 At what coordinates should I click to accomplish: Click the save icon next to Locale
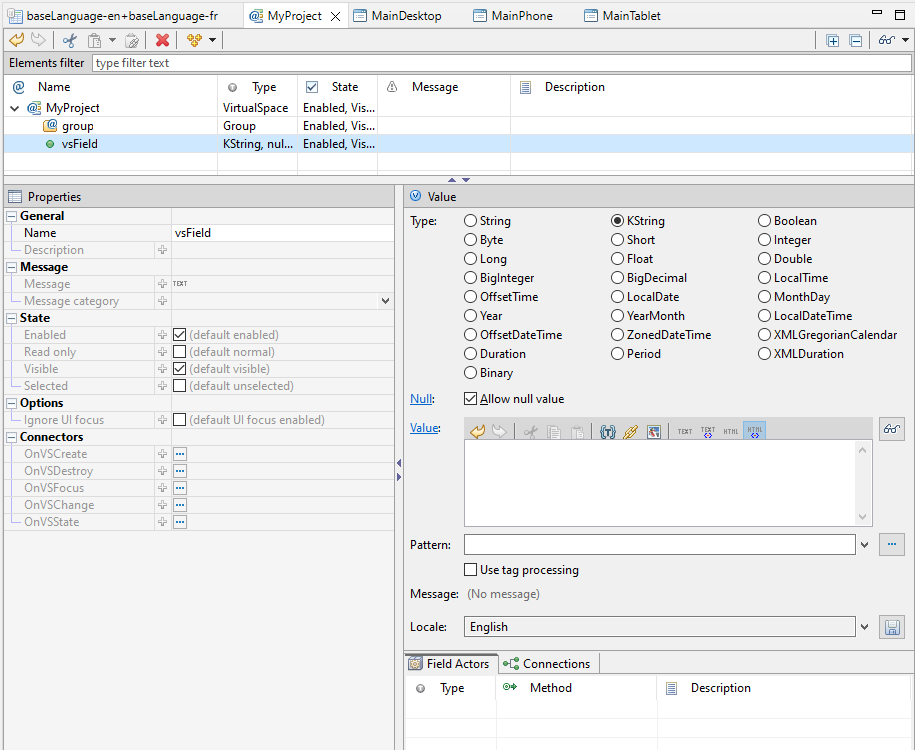coord(891,627)
